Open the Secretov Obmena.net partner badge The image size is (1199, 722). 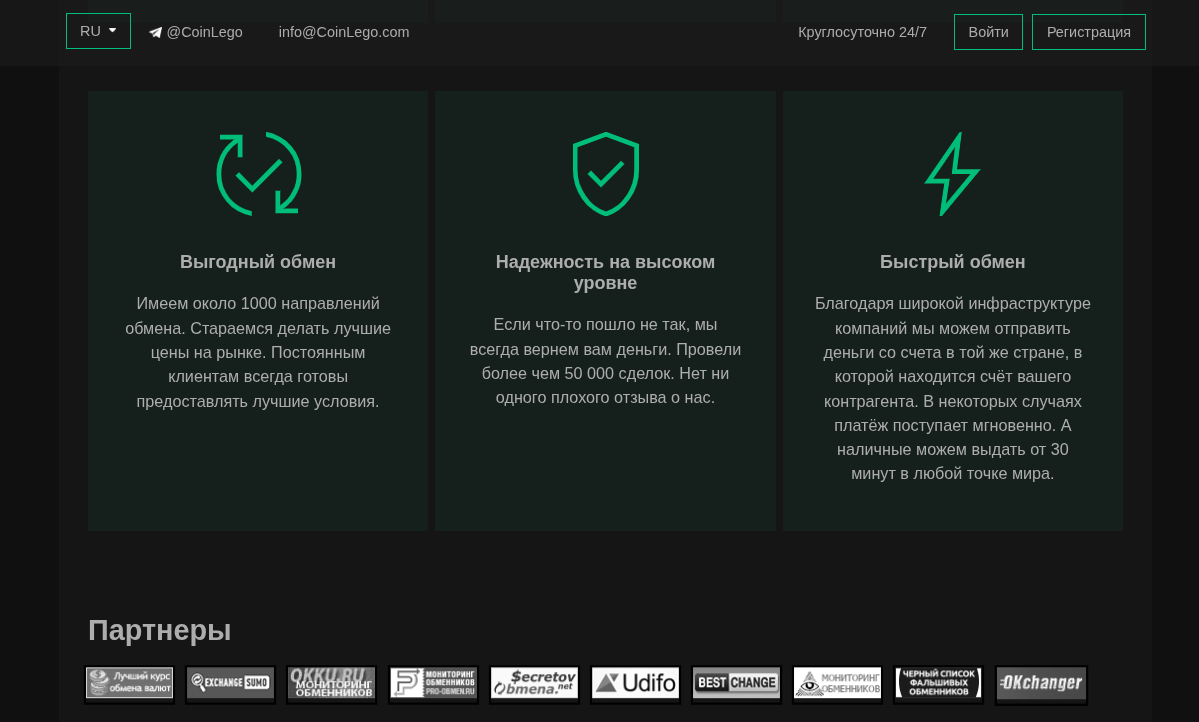[x=535, y=683]
